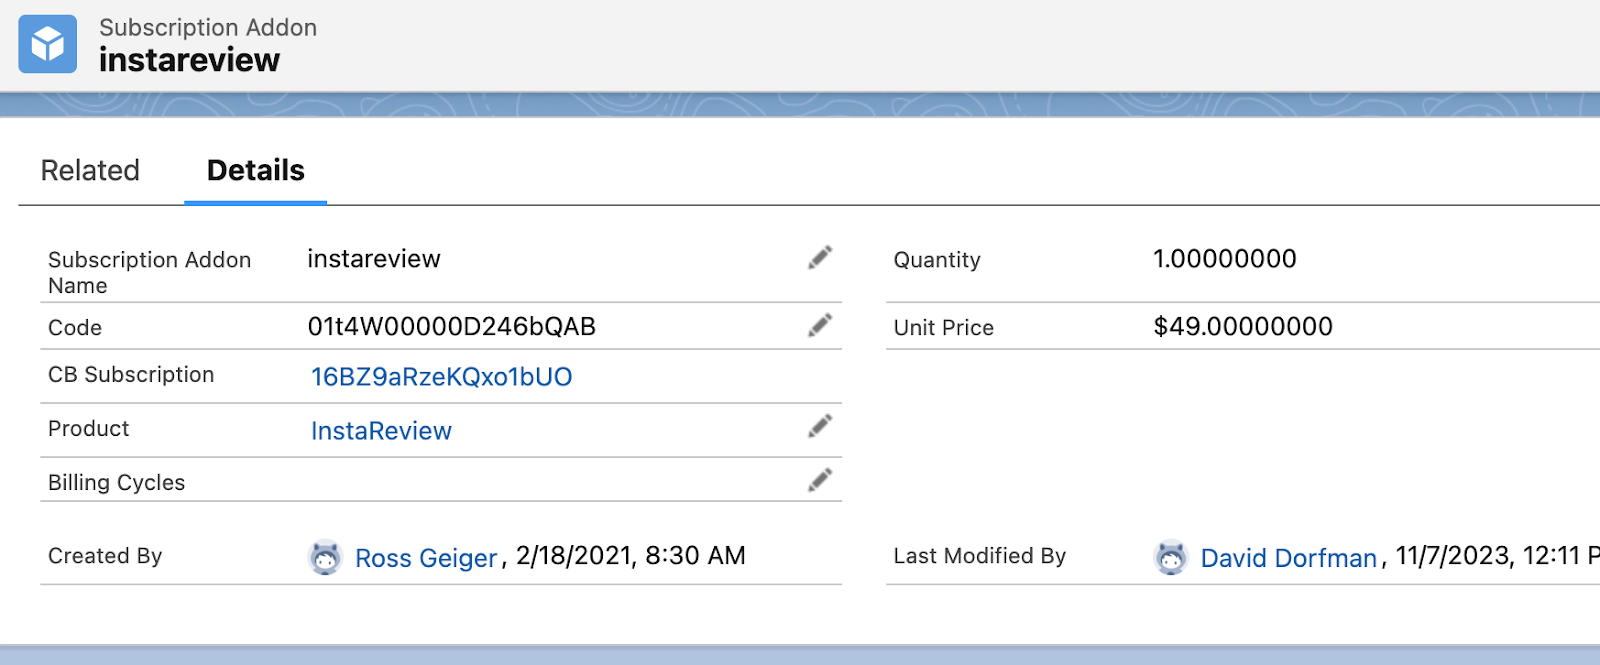Click the instareview name field value
The height and width of the screenshot is (665, 1600).
(x=373, y=259)
